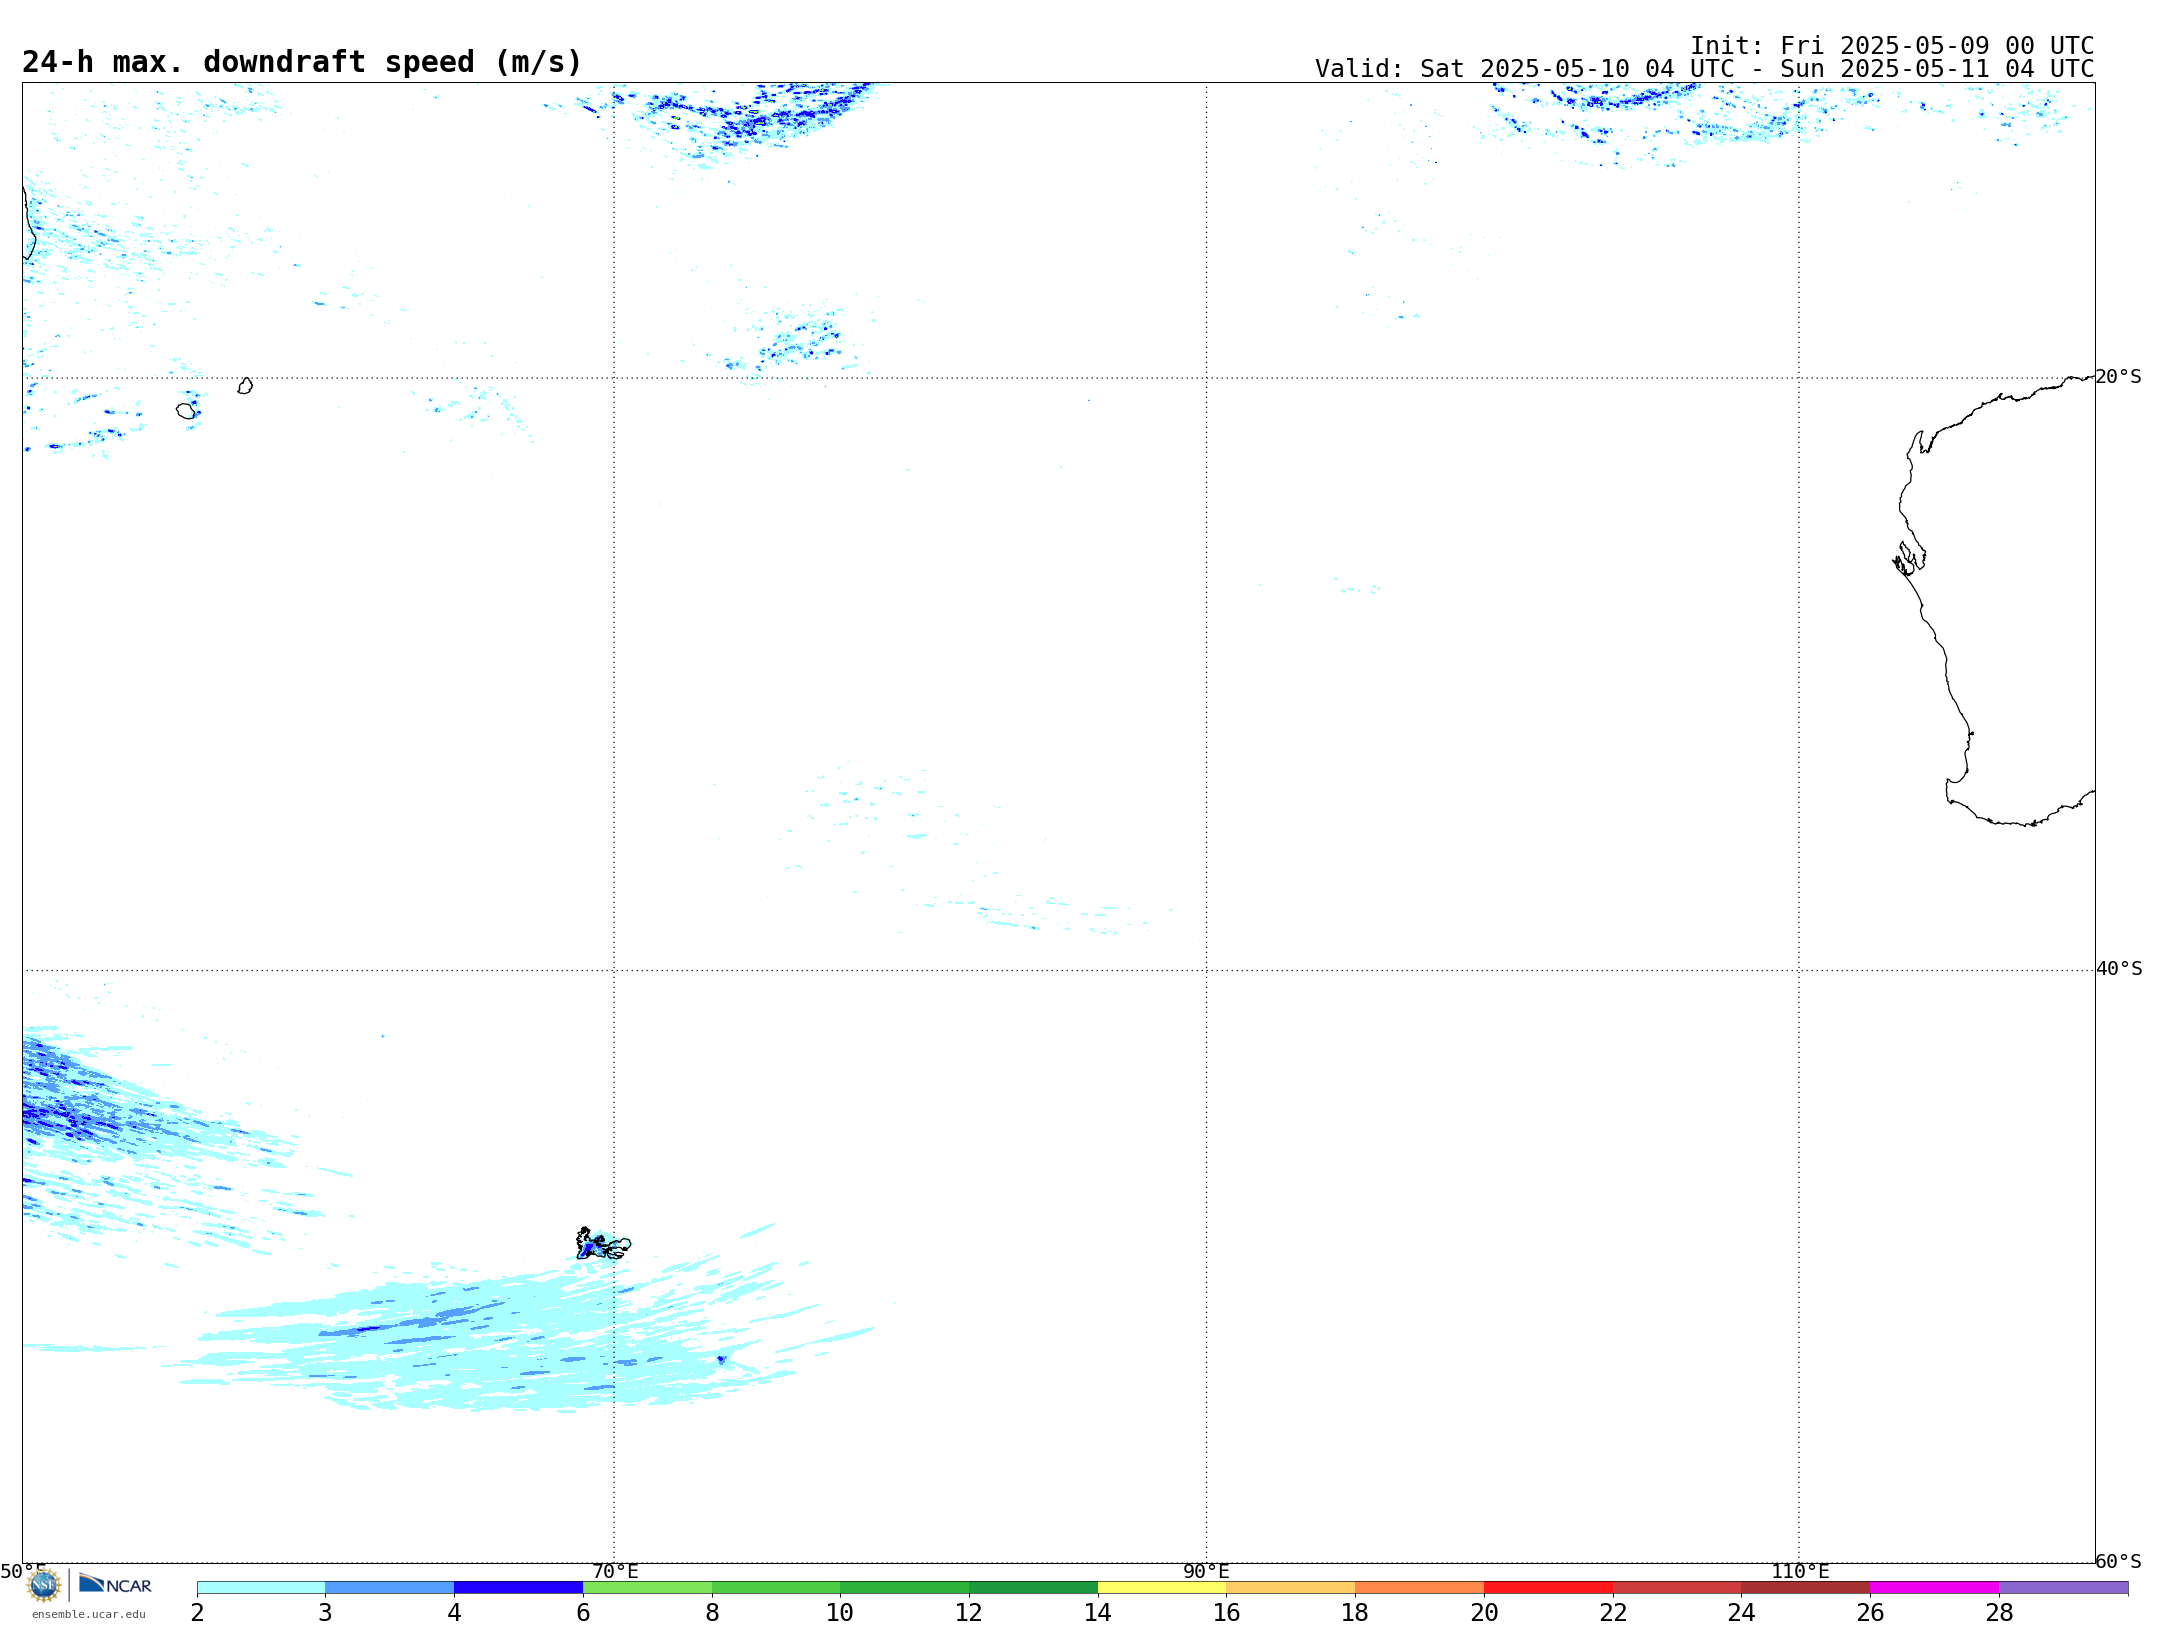Open the ensemble.ucar.edu link text

tap(89, 1614)
